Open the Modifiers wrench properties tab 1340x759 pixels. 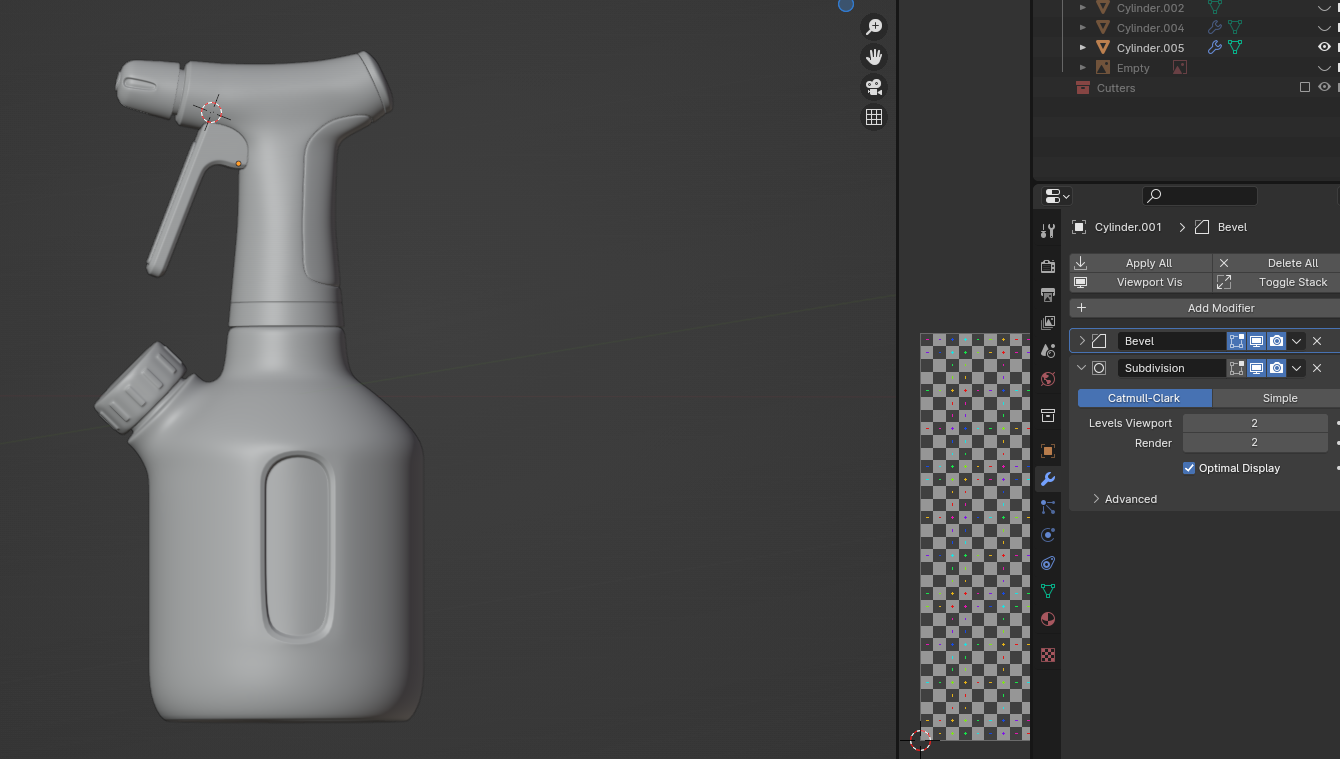(x=1048, y=479)
